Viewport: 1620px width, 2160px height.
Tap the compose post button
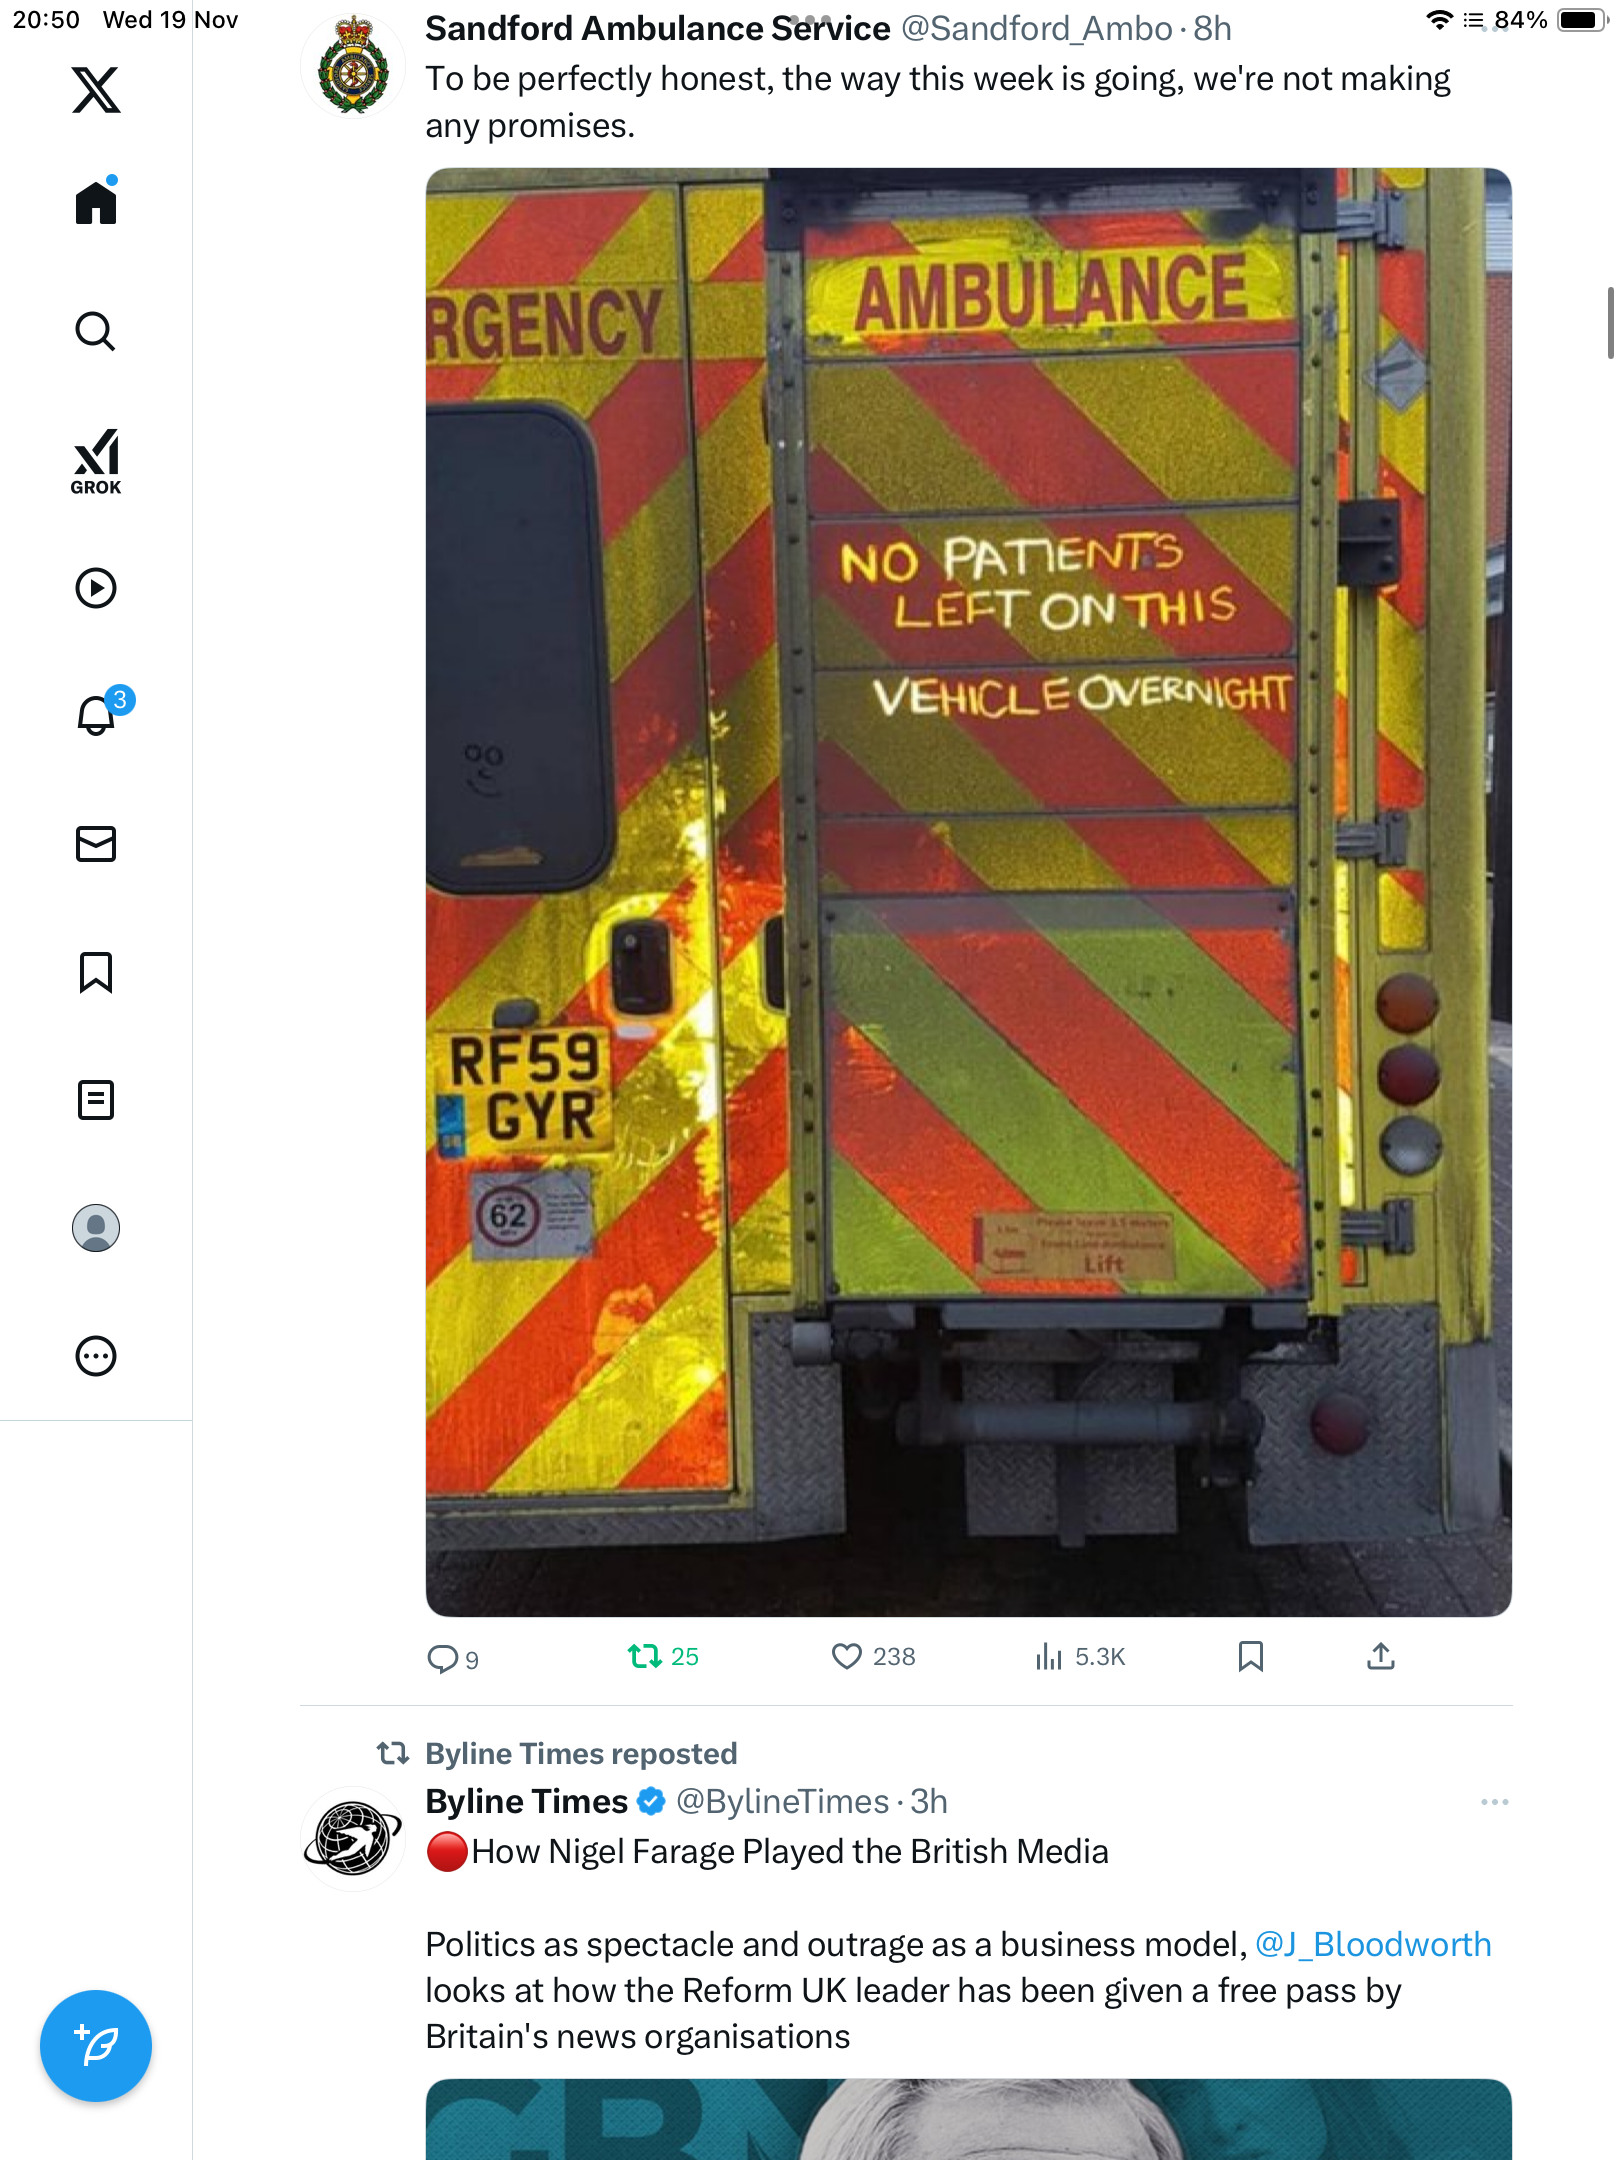(x=96, y=2046)
